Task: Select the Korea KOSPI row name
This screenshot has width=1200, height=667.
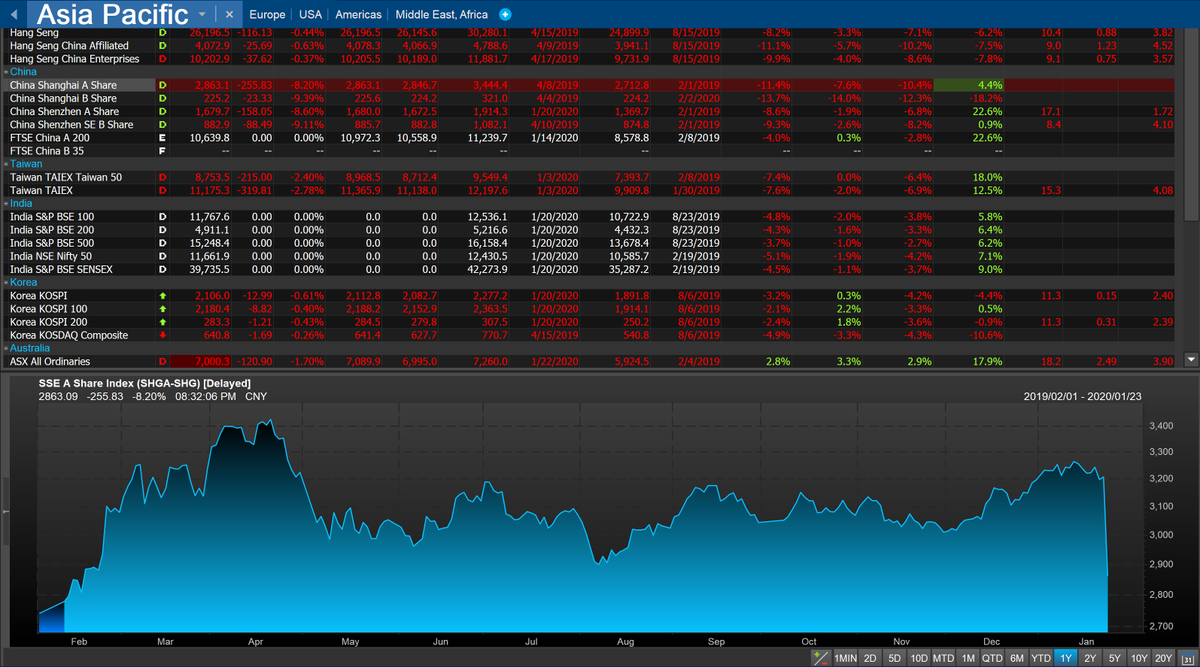Action: [x=37, y=296]
